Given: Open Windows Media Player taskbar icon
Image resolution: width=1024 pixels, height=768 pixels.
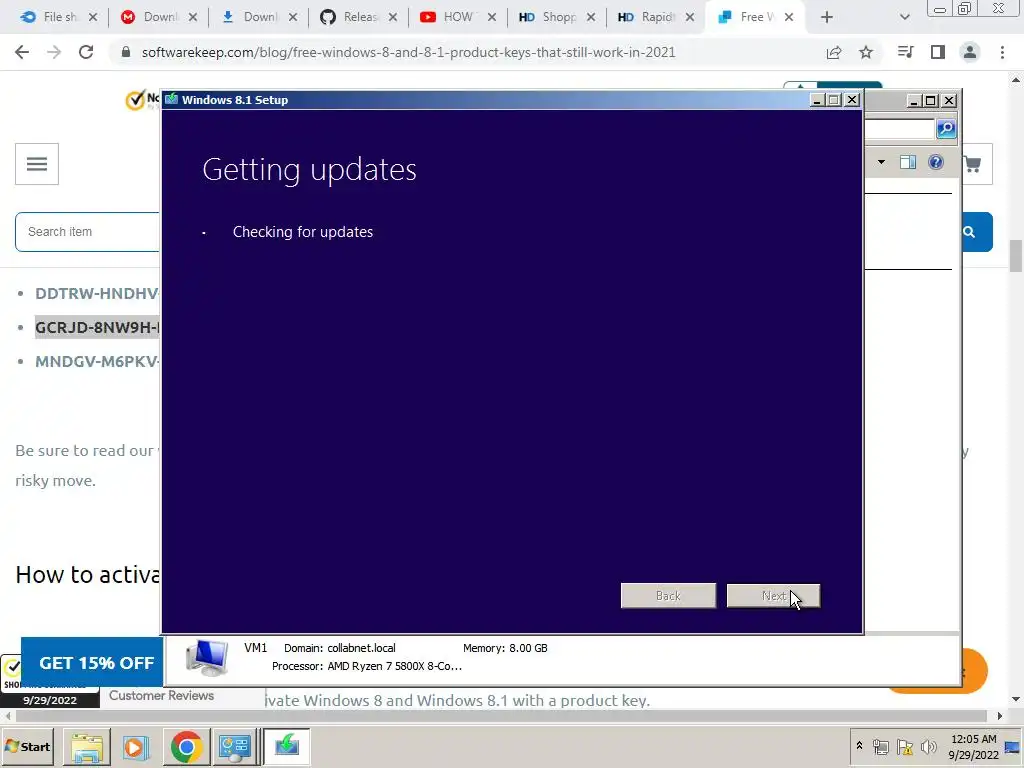Looking at the screenshot, I should tap(135, 746).
